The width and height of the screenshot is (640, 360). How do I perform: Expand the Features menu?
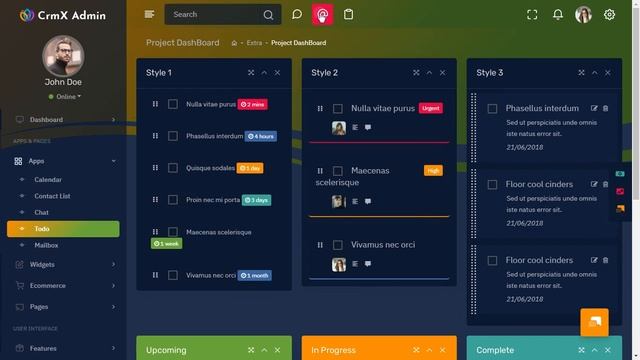pyautogui.click(x=113, y=348)
